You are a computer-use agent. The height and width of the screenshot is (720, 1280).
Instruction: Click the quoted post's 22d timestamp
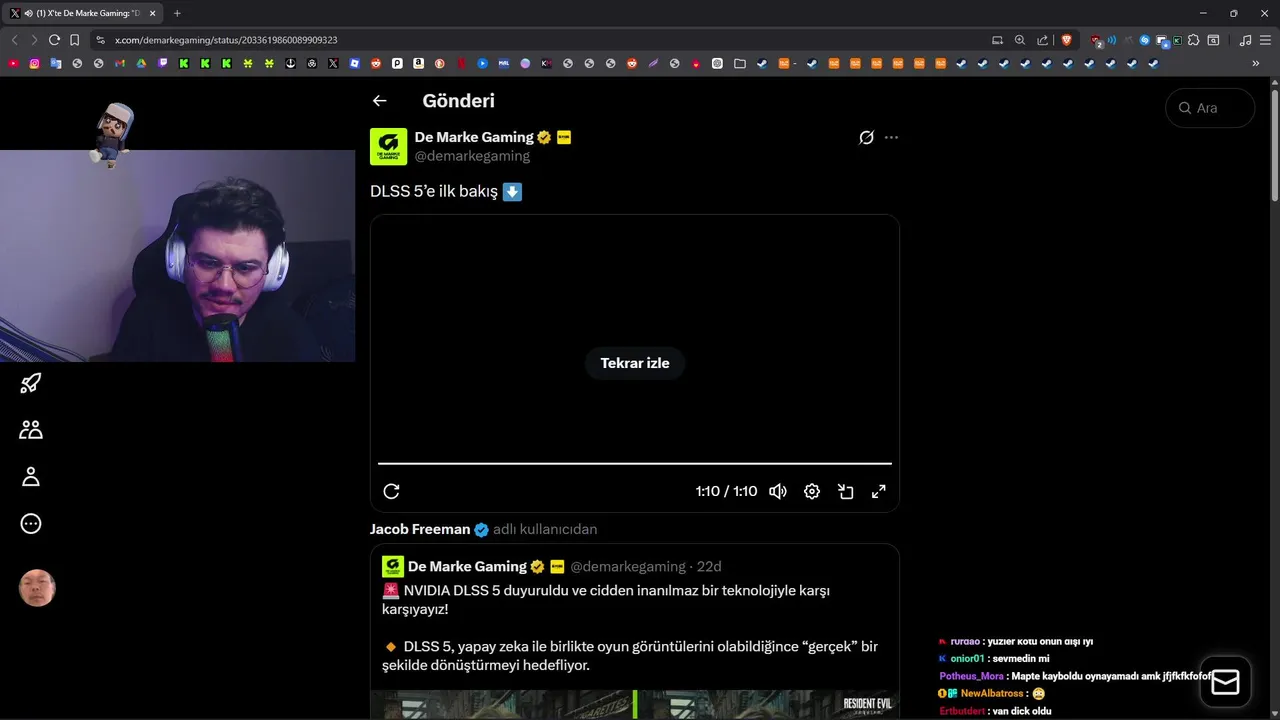pos(709,566)
